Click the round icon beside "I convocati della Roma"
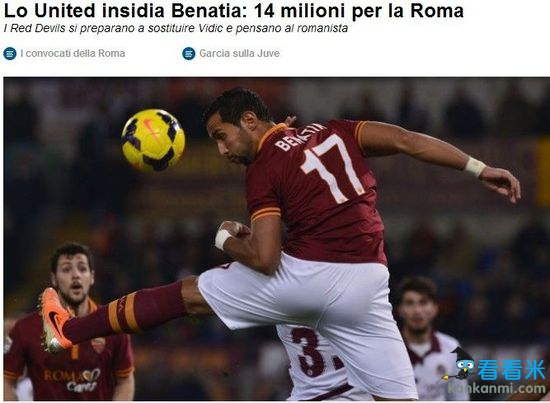550x403 pixels. (10, 54)
